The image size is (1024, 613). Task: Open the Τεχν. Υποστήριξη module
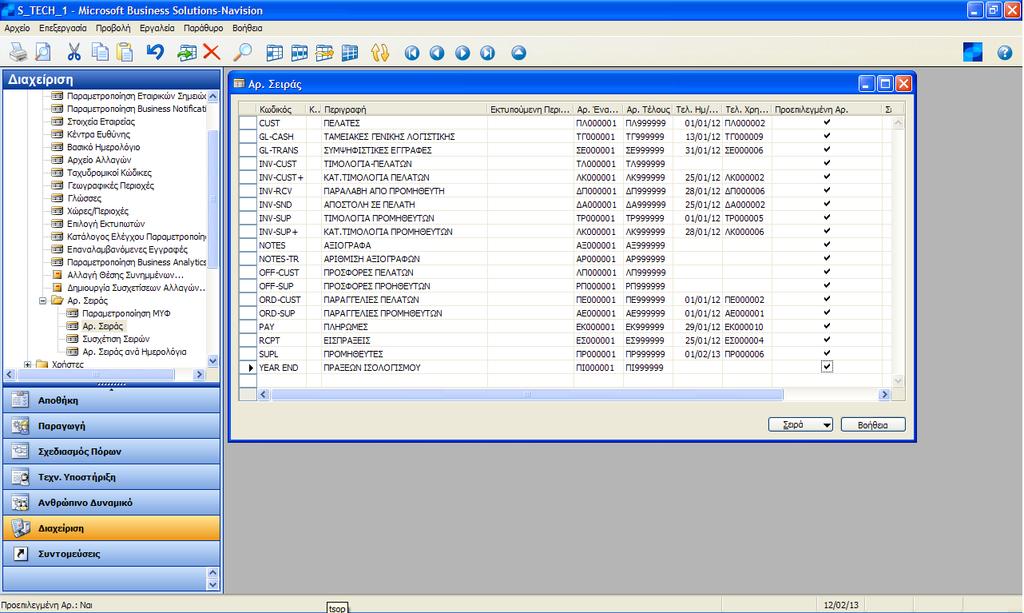[x=112, y=477]
